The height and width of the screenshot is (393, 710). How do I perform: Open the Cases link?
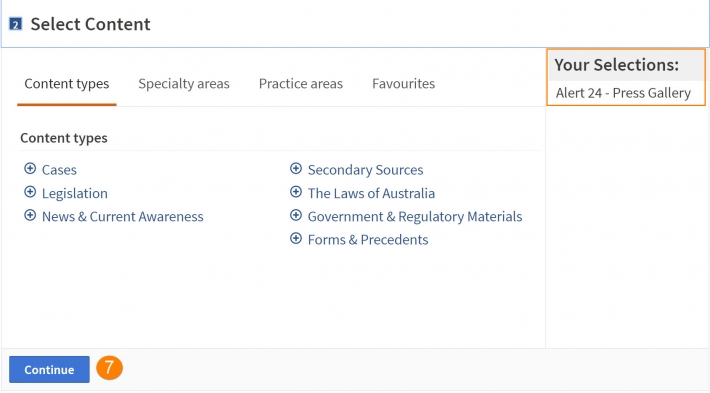pyautogui.click(x=59, y=170)
